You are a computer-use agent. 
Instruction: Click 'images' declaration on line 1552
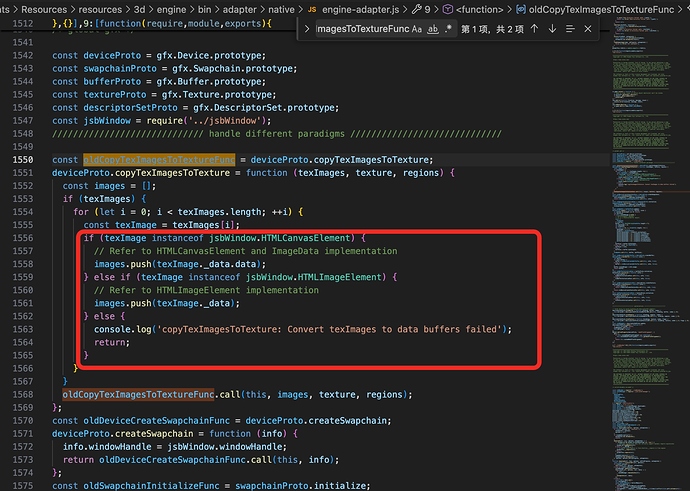point(110,186)
